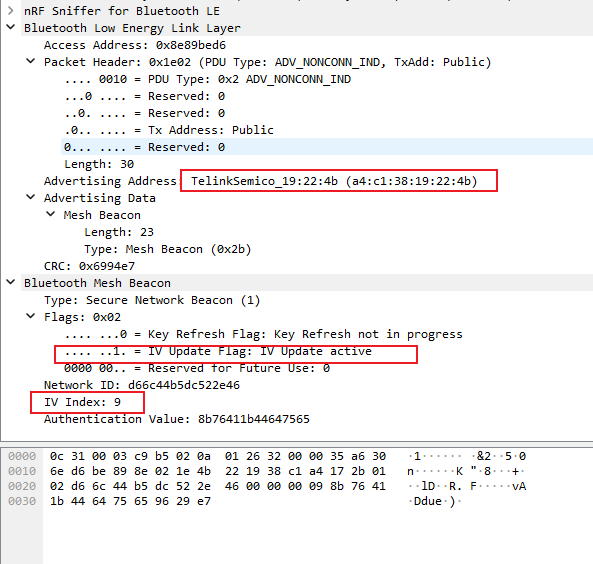Select the IV Index: 9 row
The width and height of the screenshot is (593, 564).
tap(82, 402)
